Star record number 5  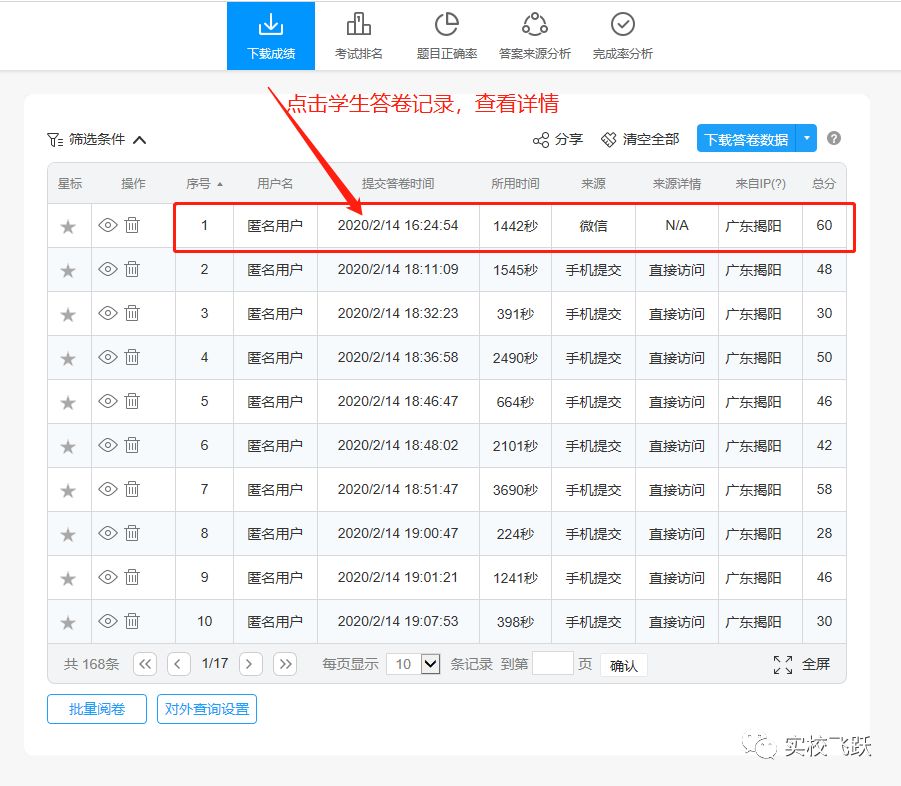tap(68, 401)
